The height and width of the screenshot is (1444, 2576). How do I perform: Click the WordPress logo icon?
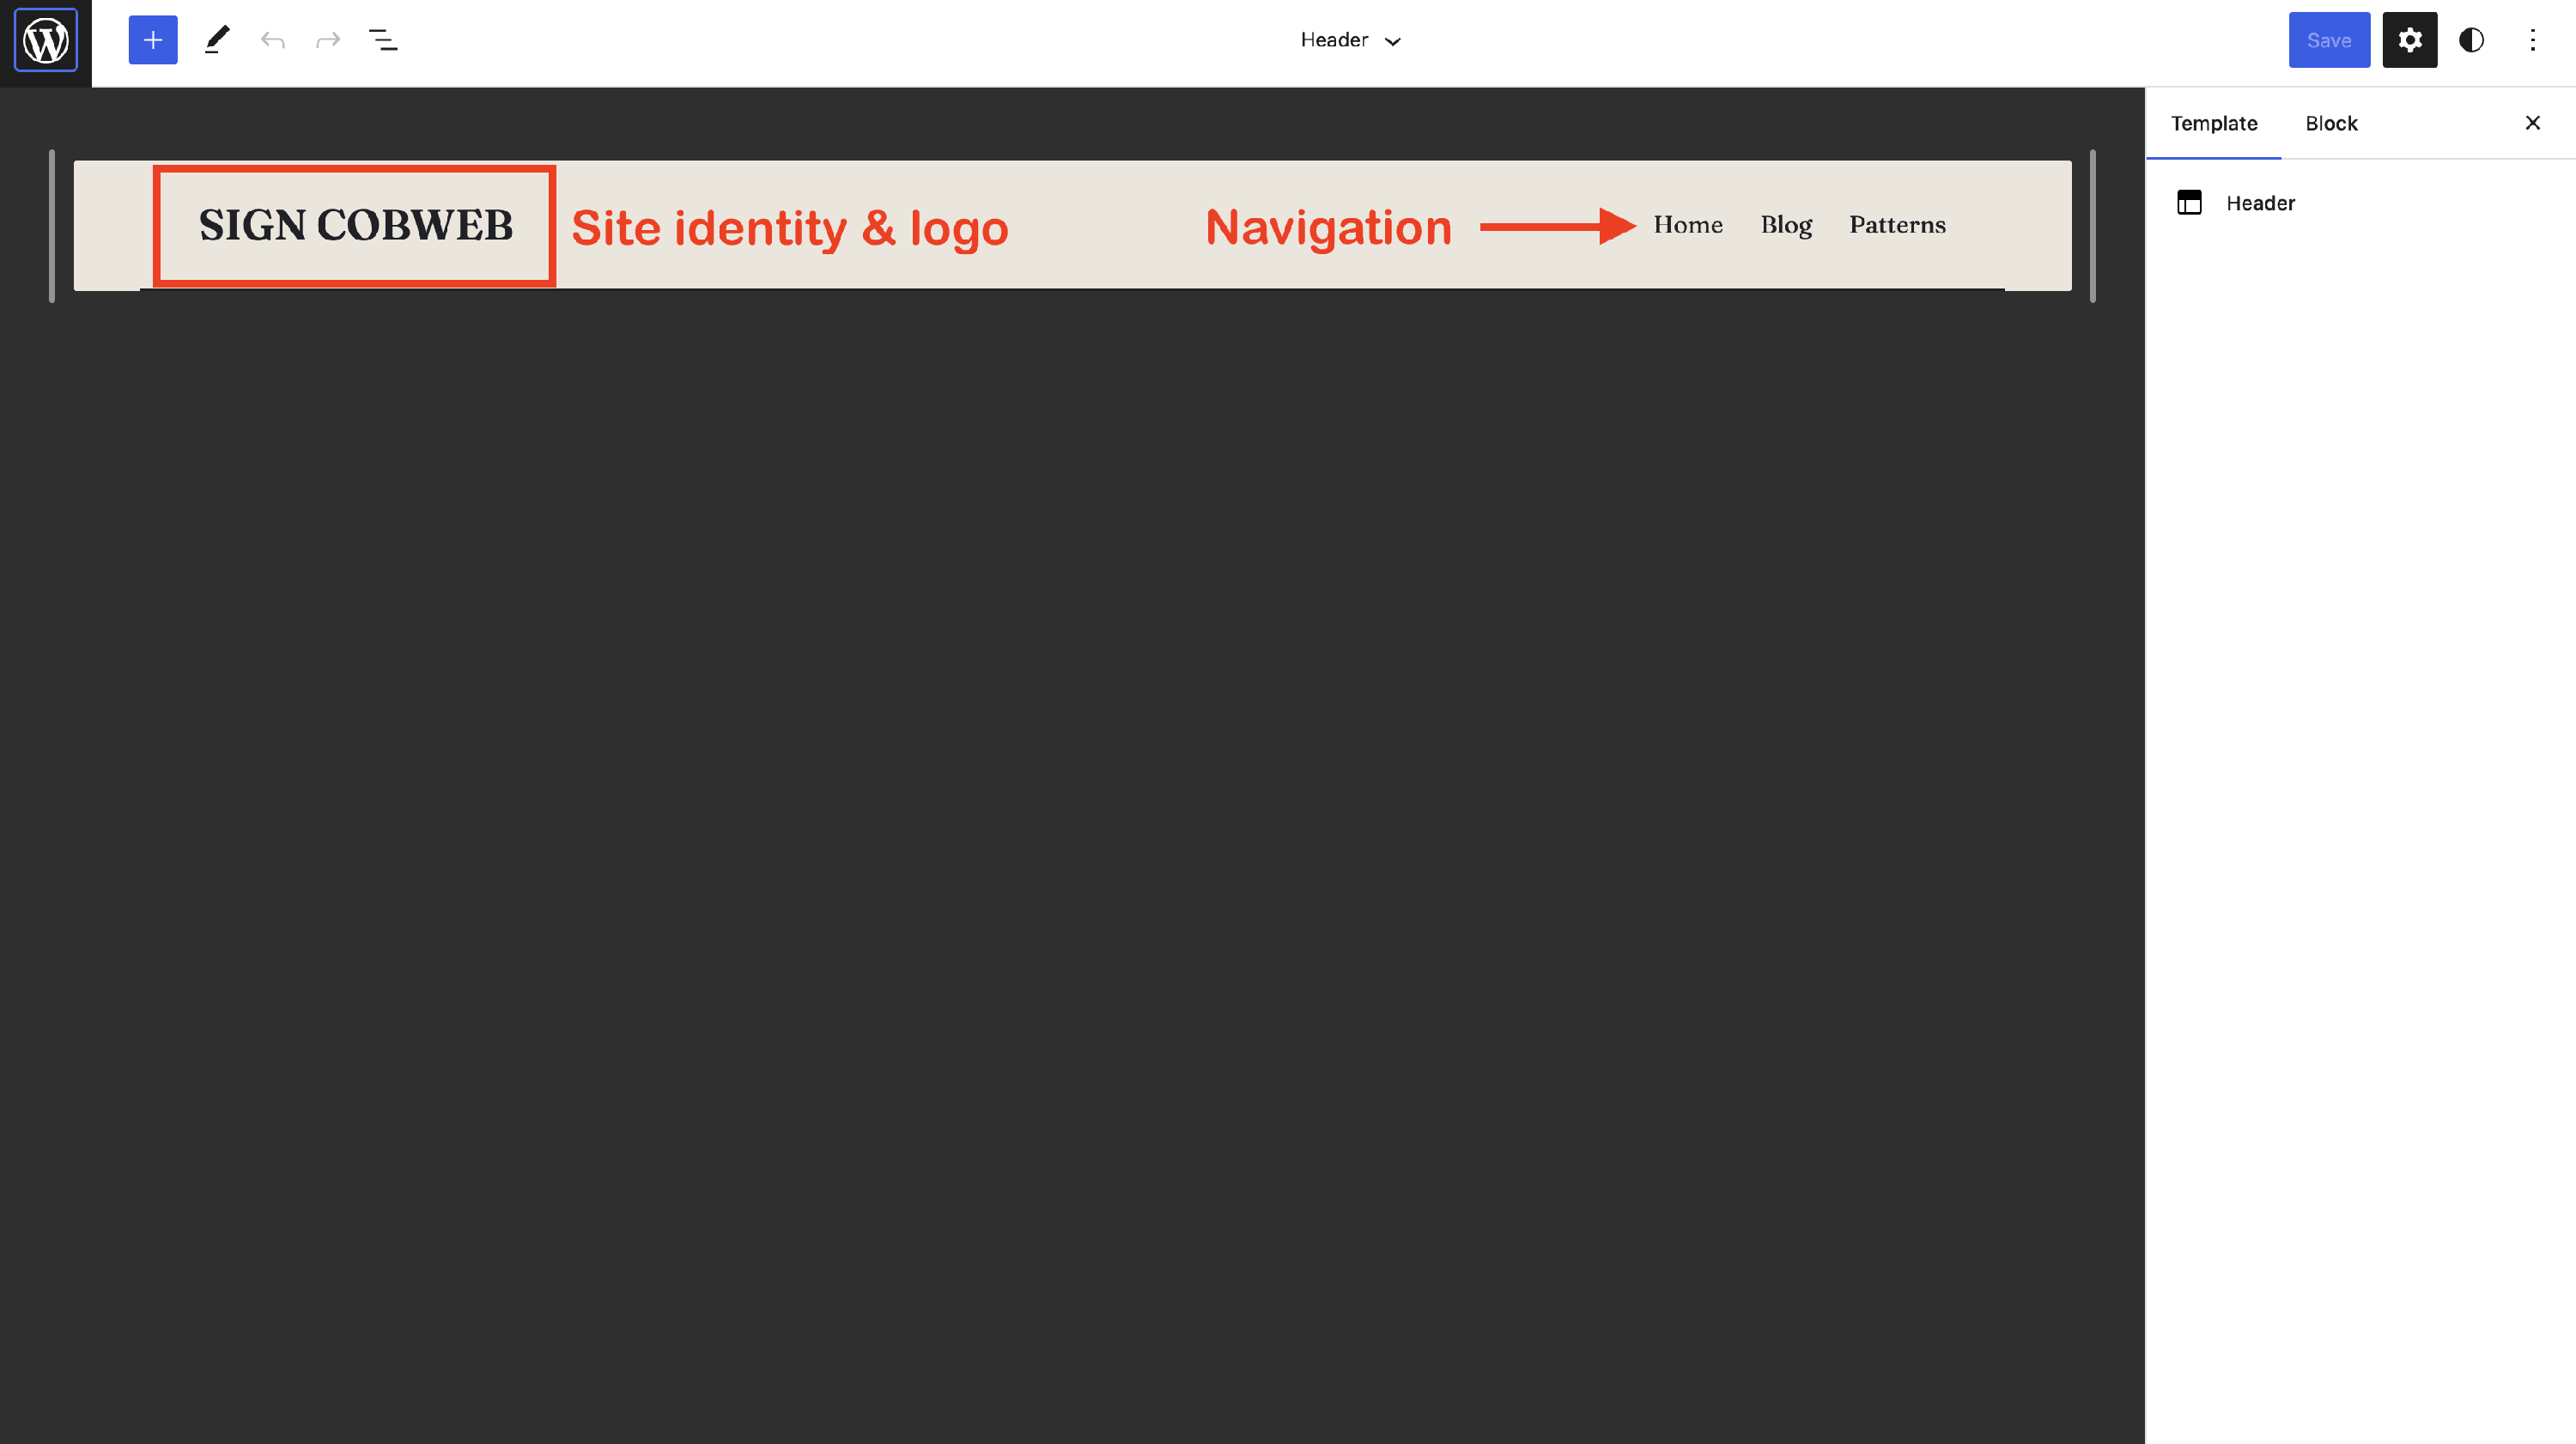point(46,41)
